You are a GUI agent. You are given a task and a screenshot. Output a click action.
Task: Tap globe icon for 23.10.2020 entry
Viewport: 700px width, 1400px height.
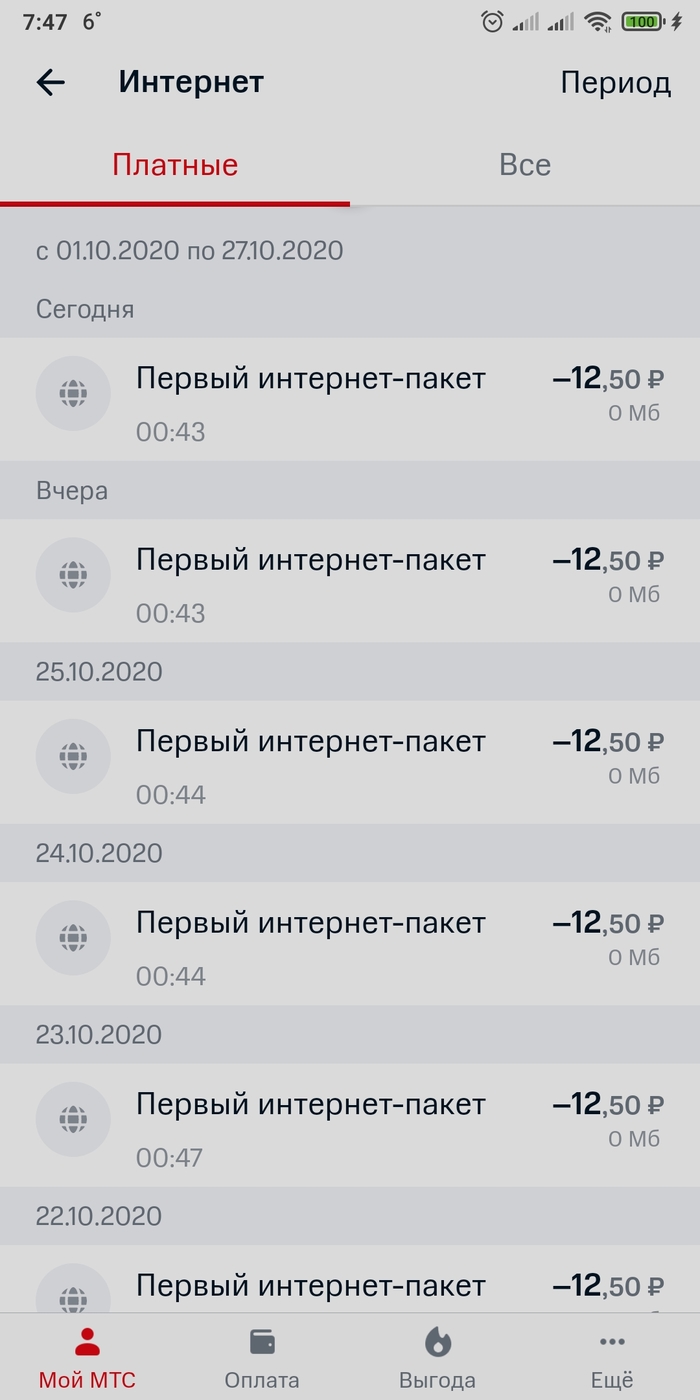click(x=73, y=1120)
